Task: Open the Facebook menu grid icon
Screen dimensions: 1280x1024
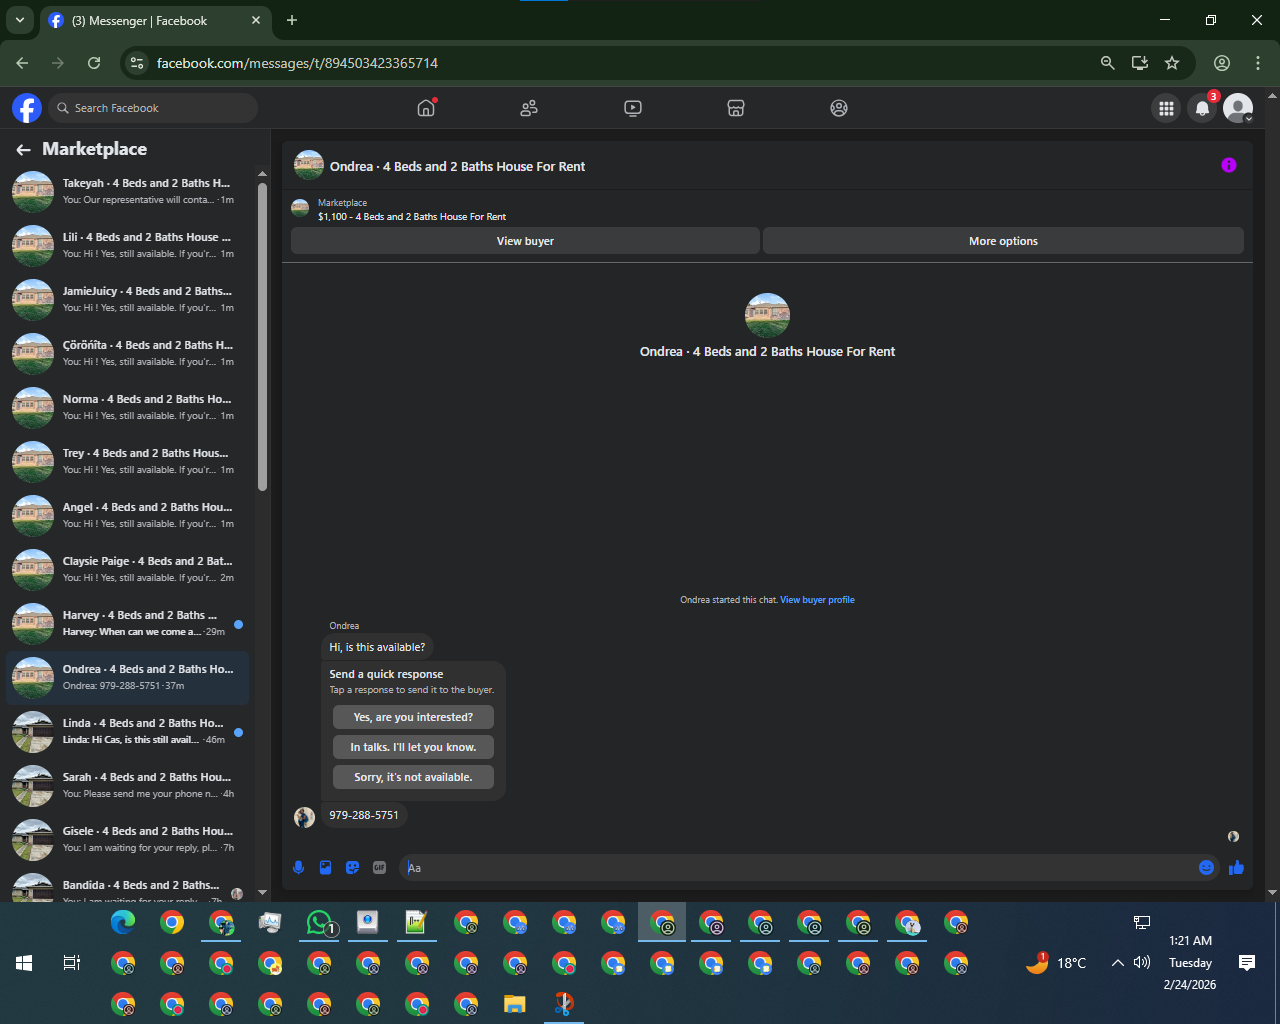Action: point(1166,108)
